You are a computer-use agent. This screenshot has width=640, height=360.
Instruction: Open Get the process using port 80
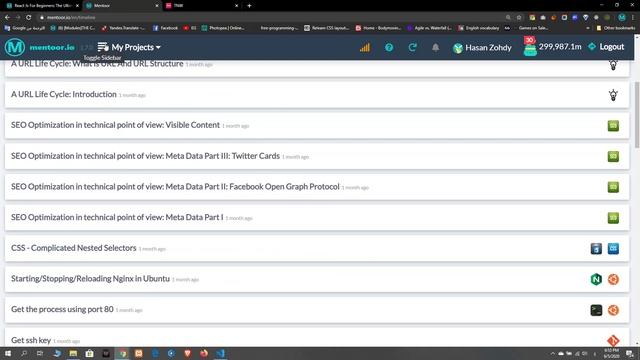tap(62, 309)
